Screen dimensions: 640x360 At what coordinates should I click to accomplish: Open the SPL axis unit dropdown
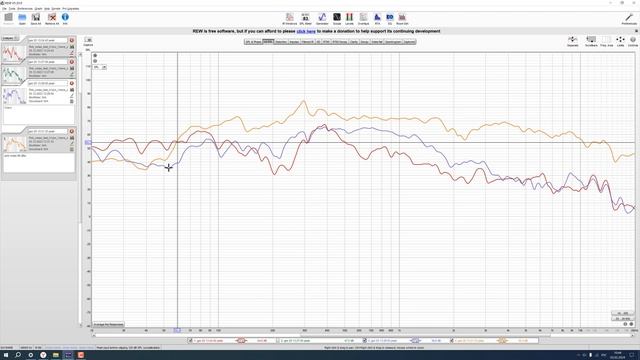(x=100, y=67)
